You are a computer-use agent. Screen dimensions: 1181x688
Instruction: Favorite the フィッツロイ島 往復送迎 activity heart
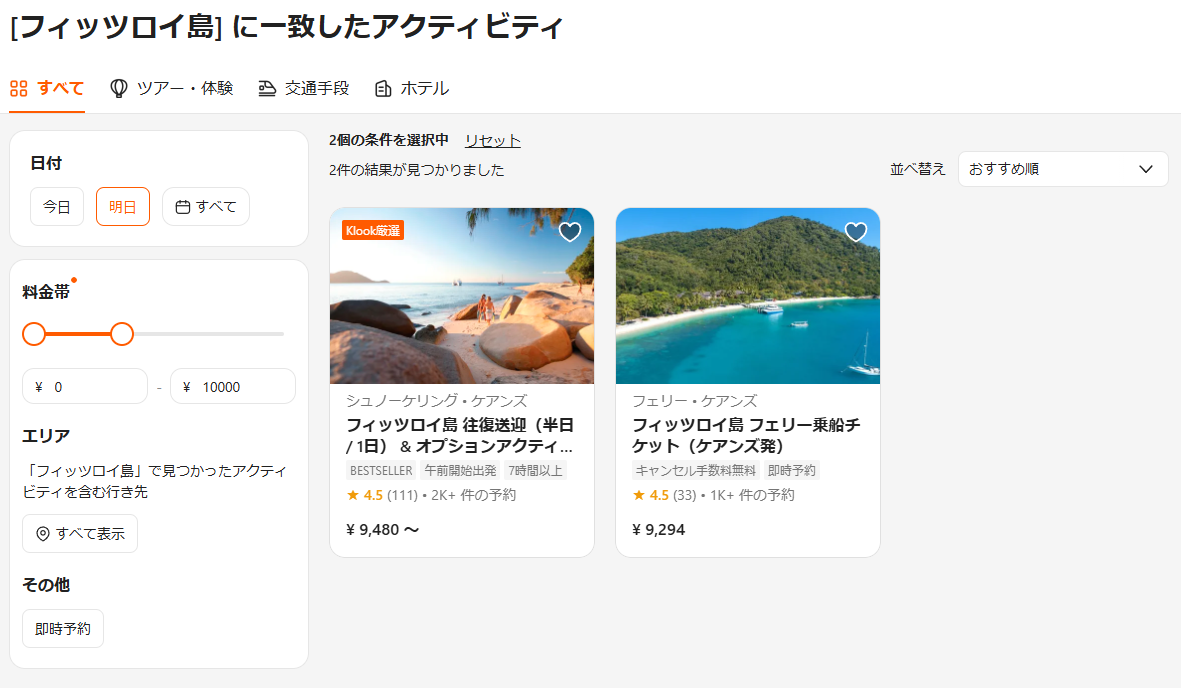coord(569,232)
